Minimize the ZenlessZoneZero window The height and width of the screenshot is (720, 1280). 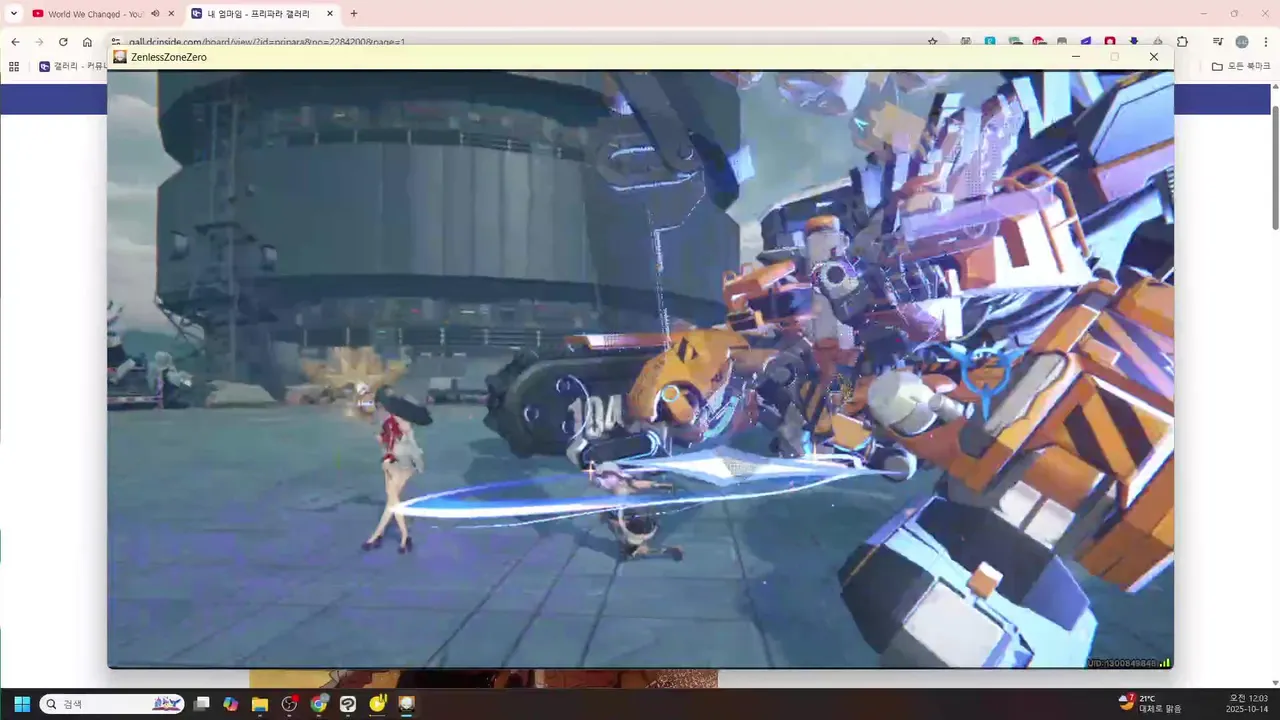coord(1076,57)
